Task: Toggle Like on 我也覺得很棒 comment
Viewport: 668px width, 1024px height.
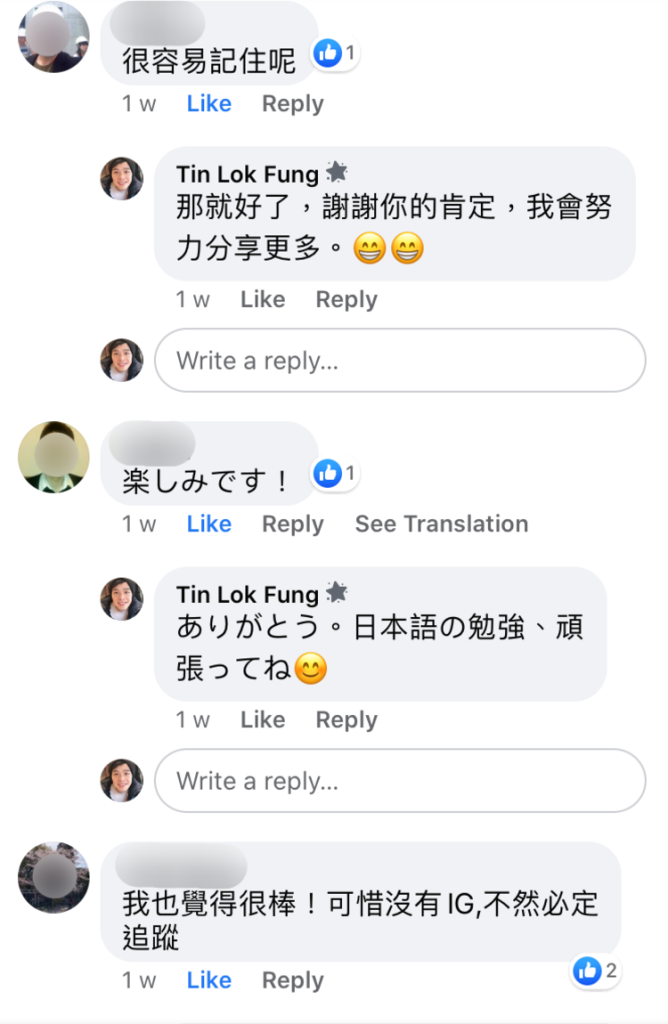Action: click(x=209, y=981)
